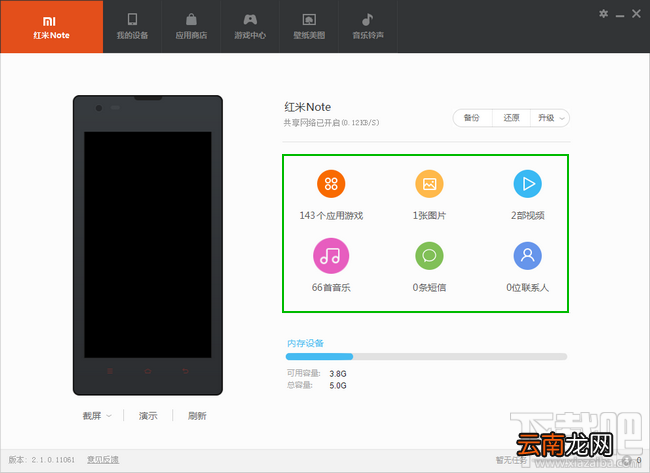This screenshot has width=650, height=473.
Task: Expand the 截屏 screenshot dropdown
Action: (x=97, y=415)
